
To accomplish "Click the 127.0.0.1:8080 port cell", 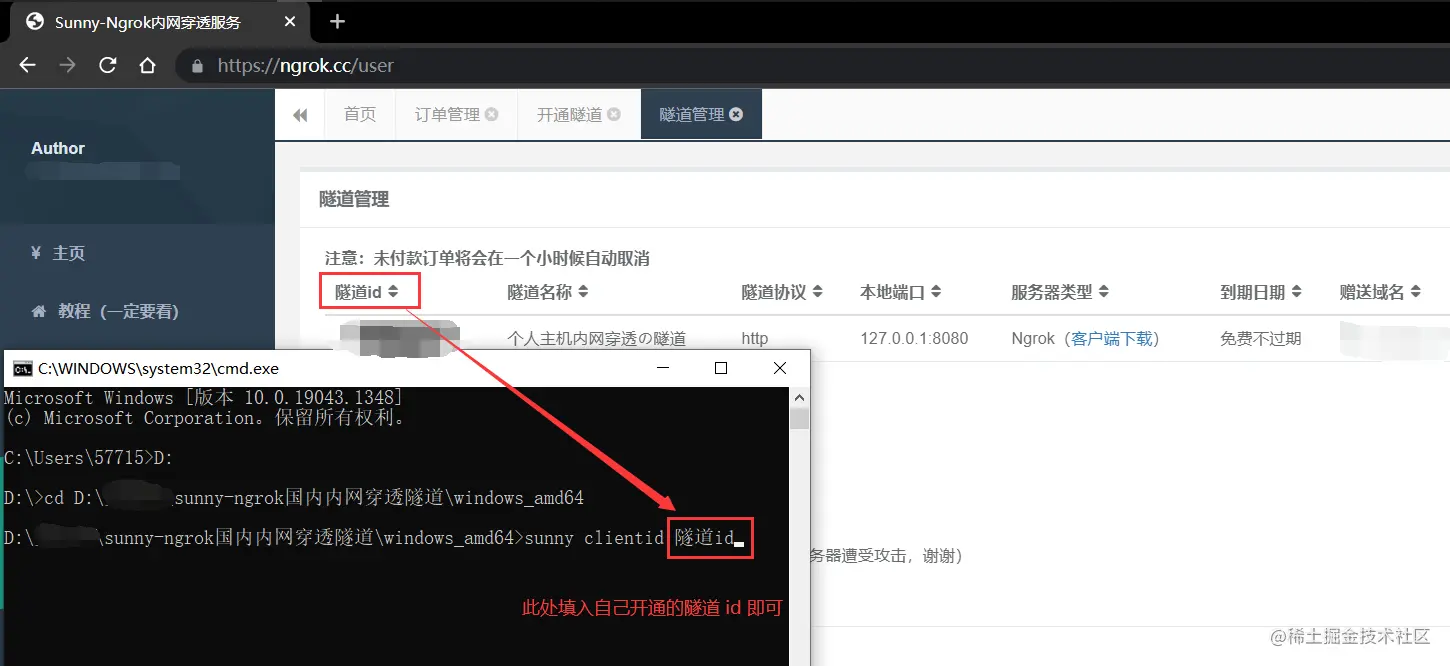I will (x=914, y=339).
